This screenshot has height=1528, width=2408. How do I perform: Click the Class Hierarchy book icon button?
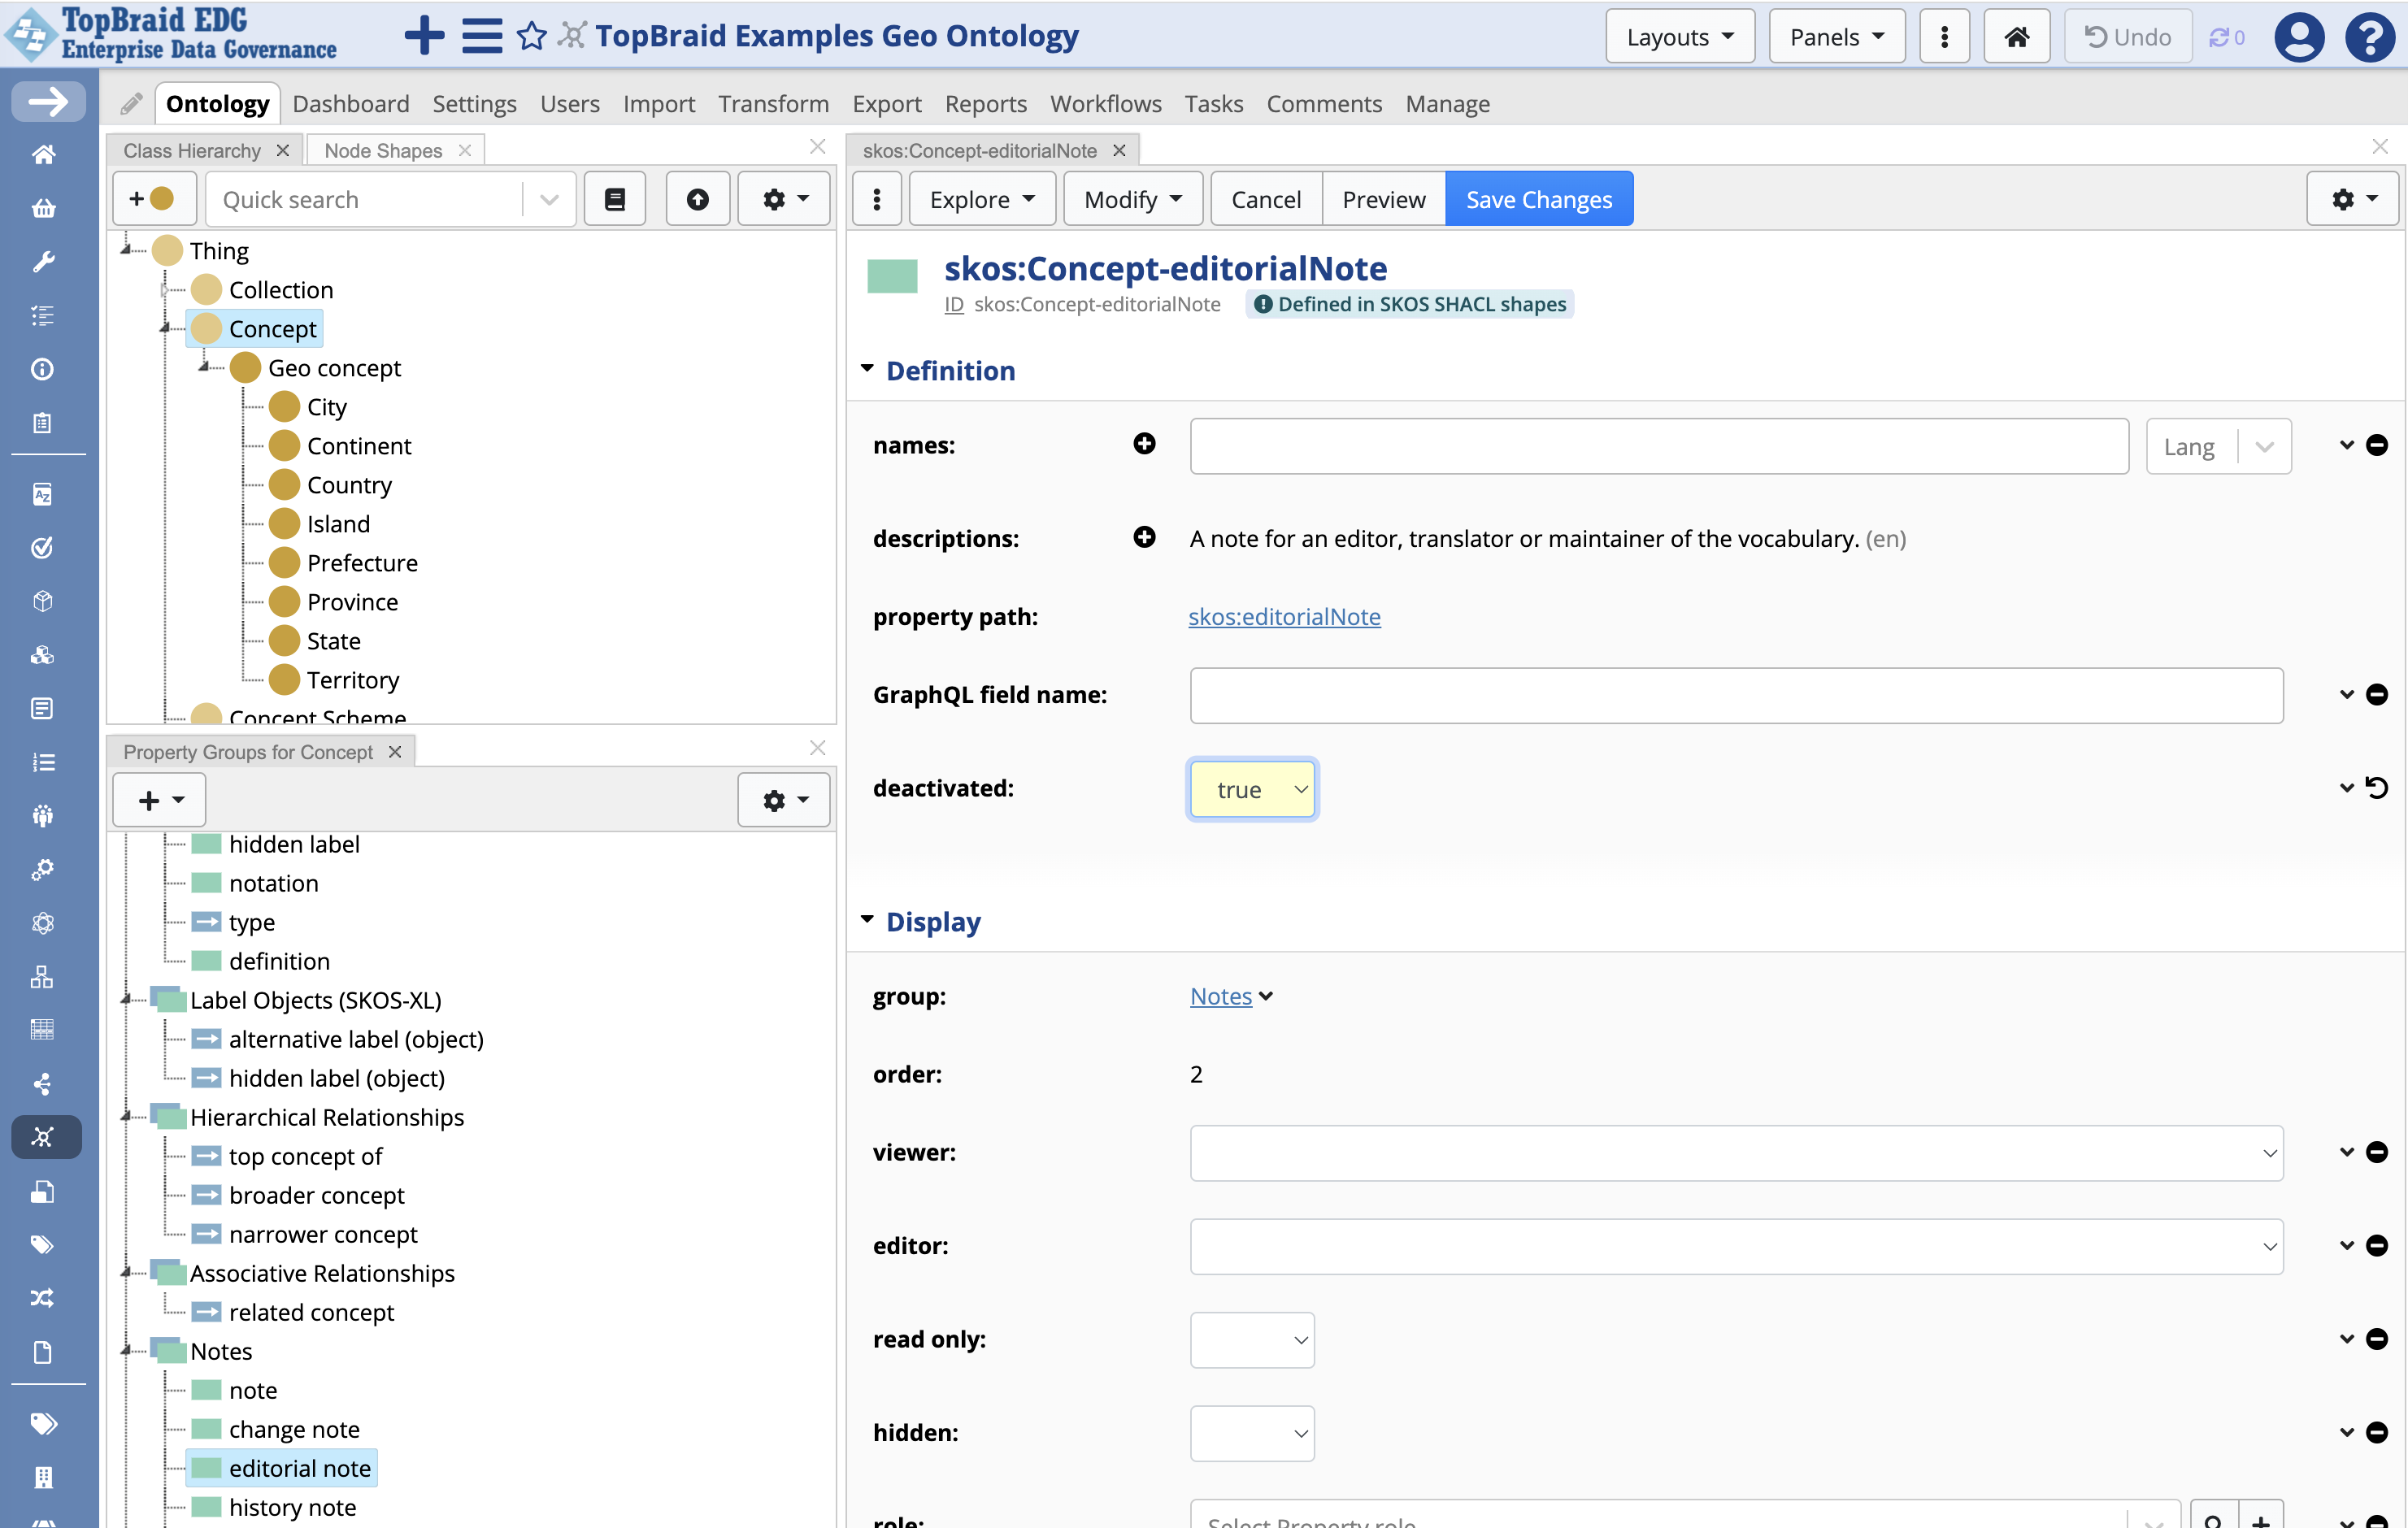click(x=615, y=199)
